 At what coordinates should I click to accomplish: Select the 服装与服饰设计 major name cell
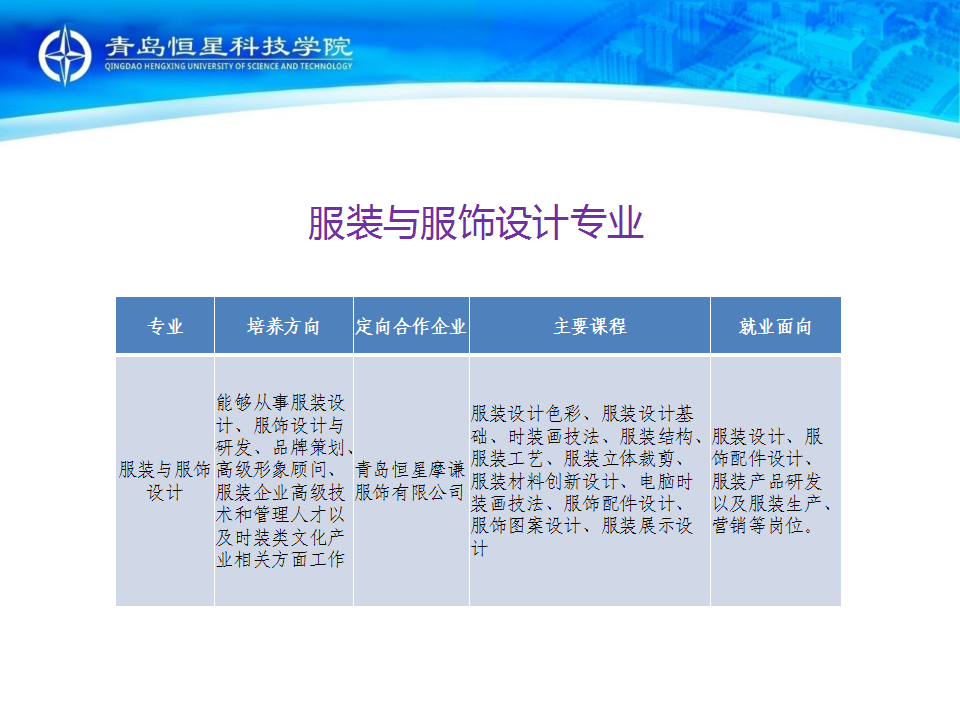click(165, 480)
